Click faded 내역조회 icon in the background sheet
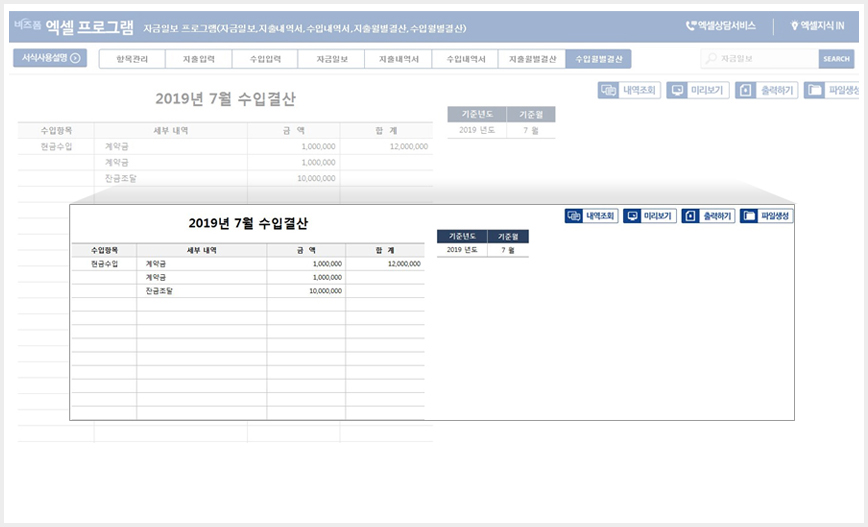The image size is (868, 527). [x=609, y=90]
